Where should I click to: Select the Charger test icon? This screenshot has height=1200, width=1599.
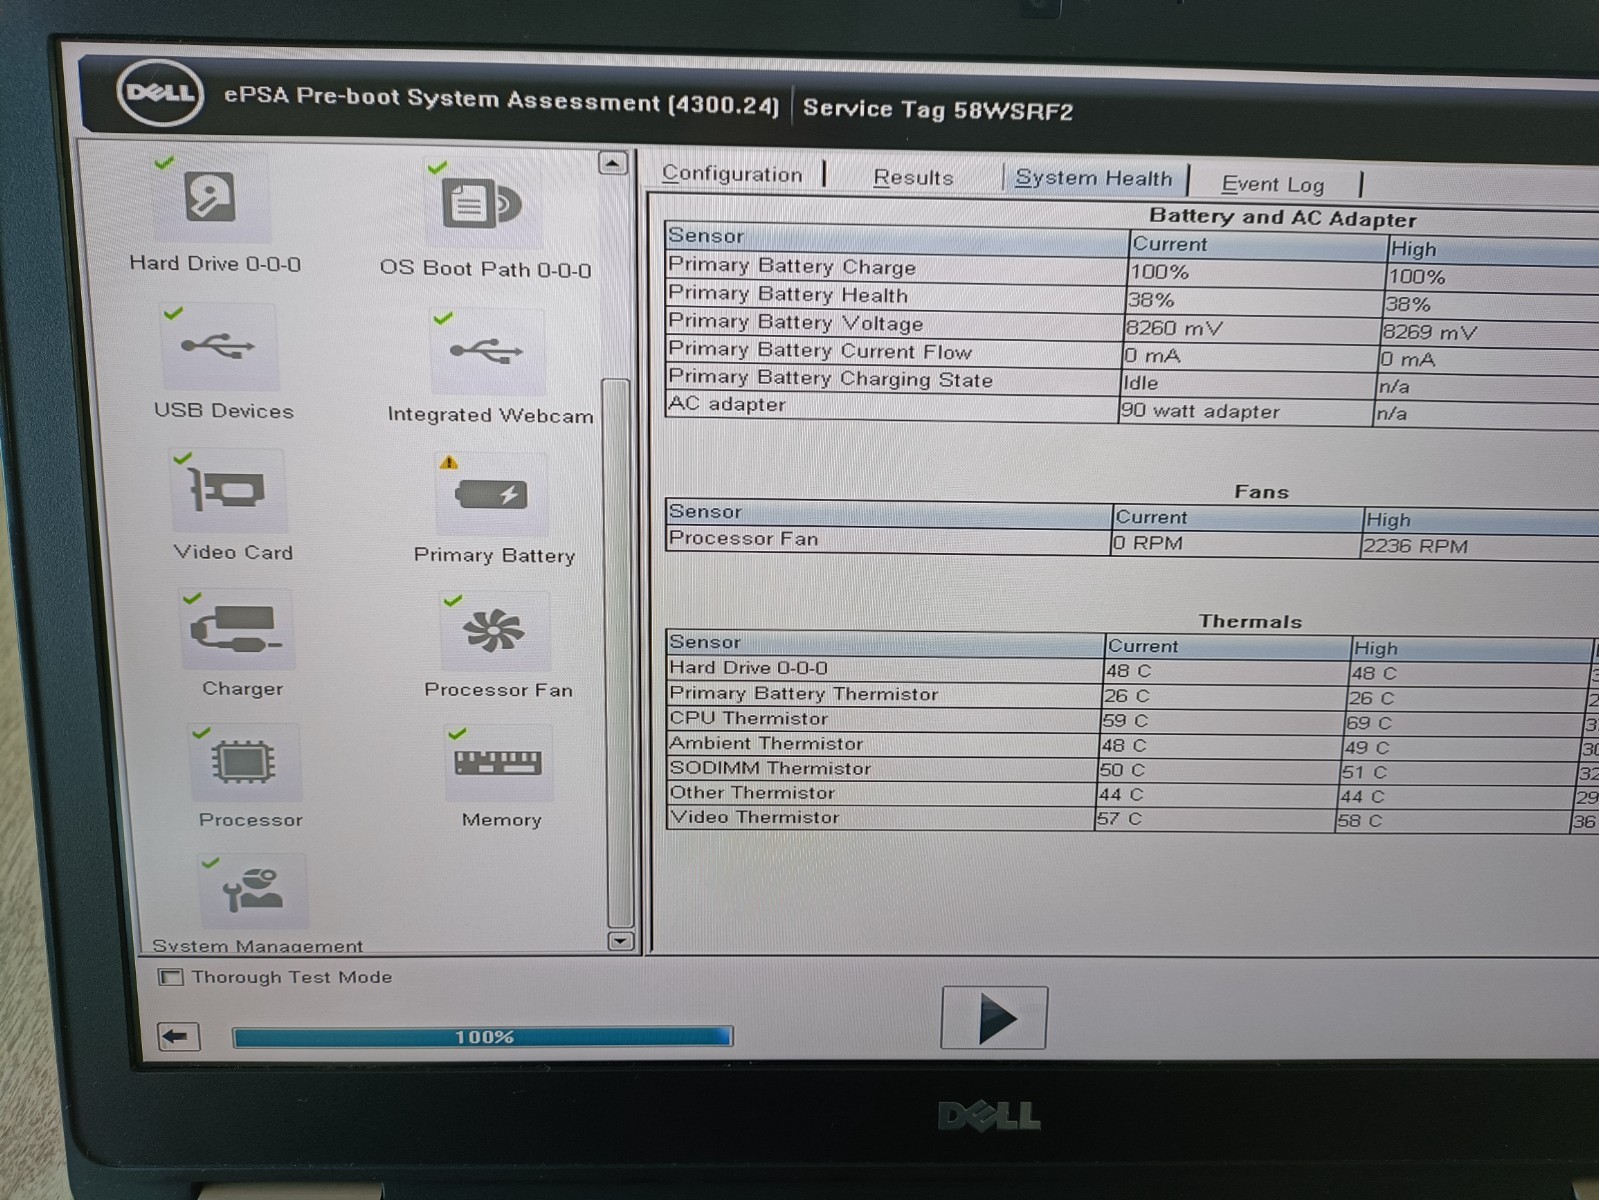click(237, 629)
